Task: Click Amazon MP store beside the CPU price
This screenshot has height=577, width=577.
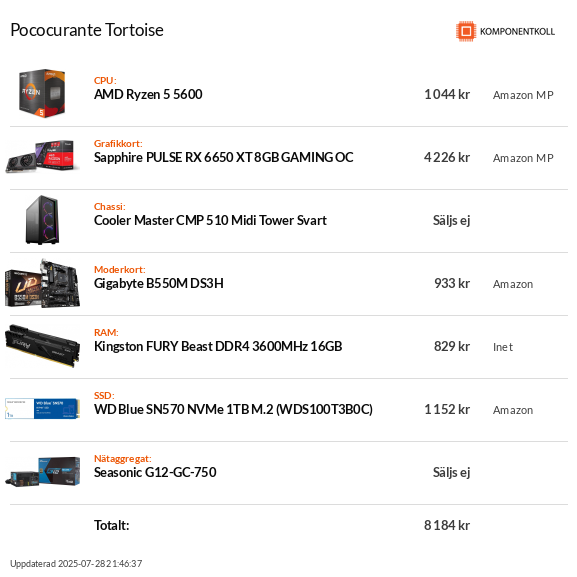Action: [x=523, y=95]
